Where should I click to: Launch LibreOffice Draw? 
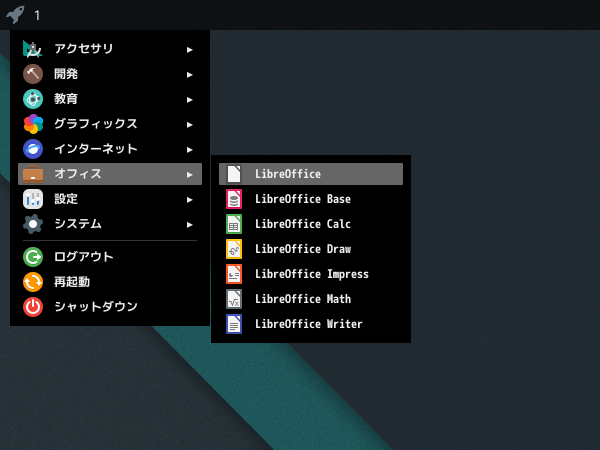pos(311,249)
